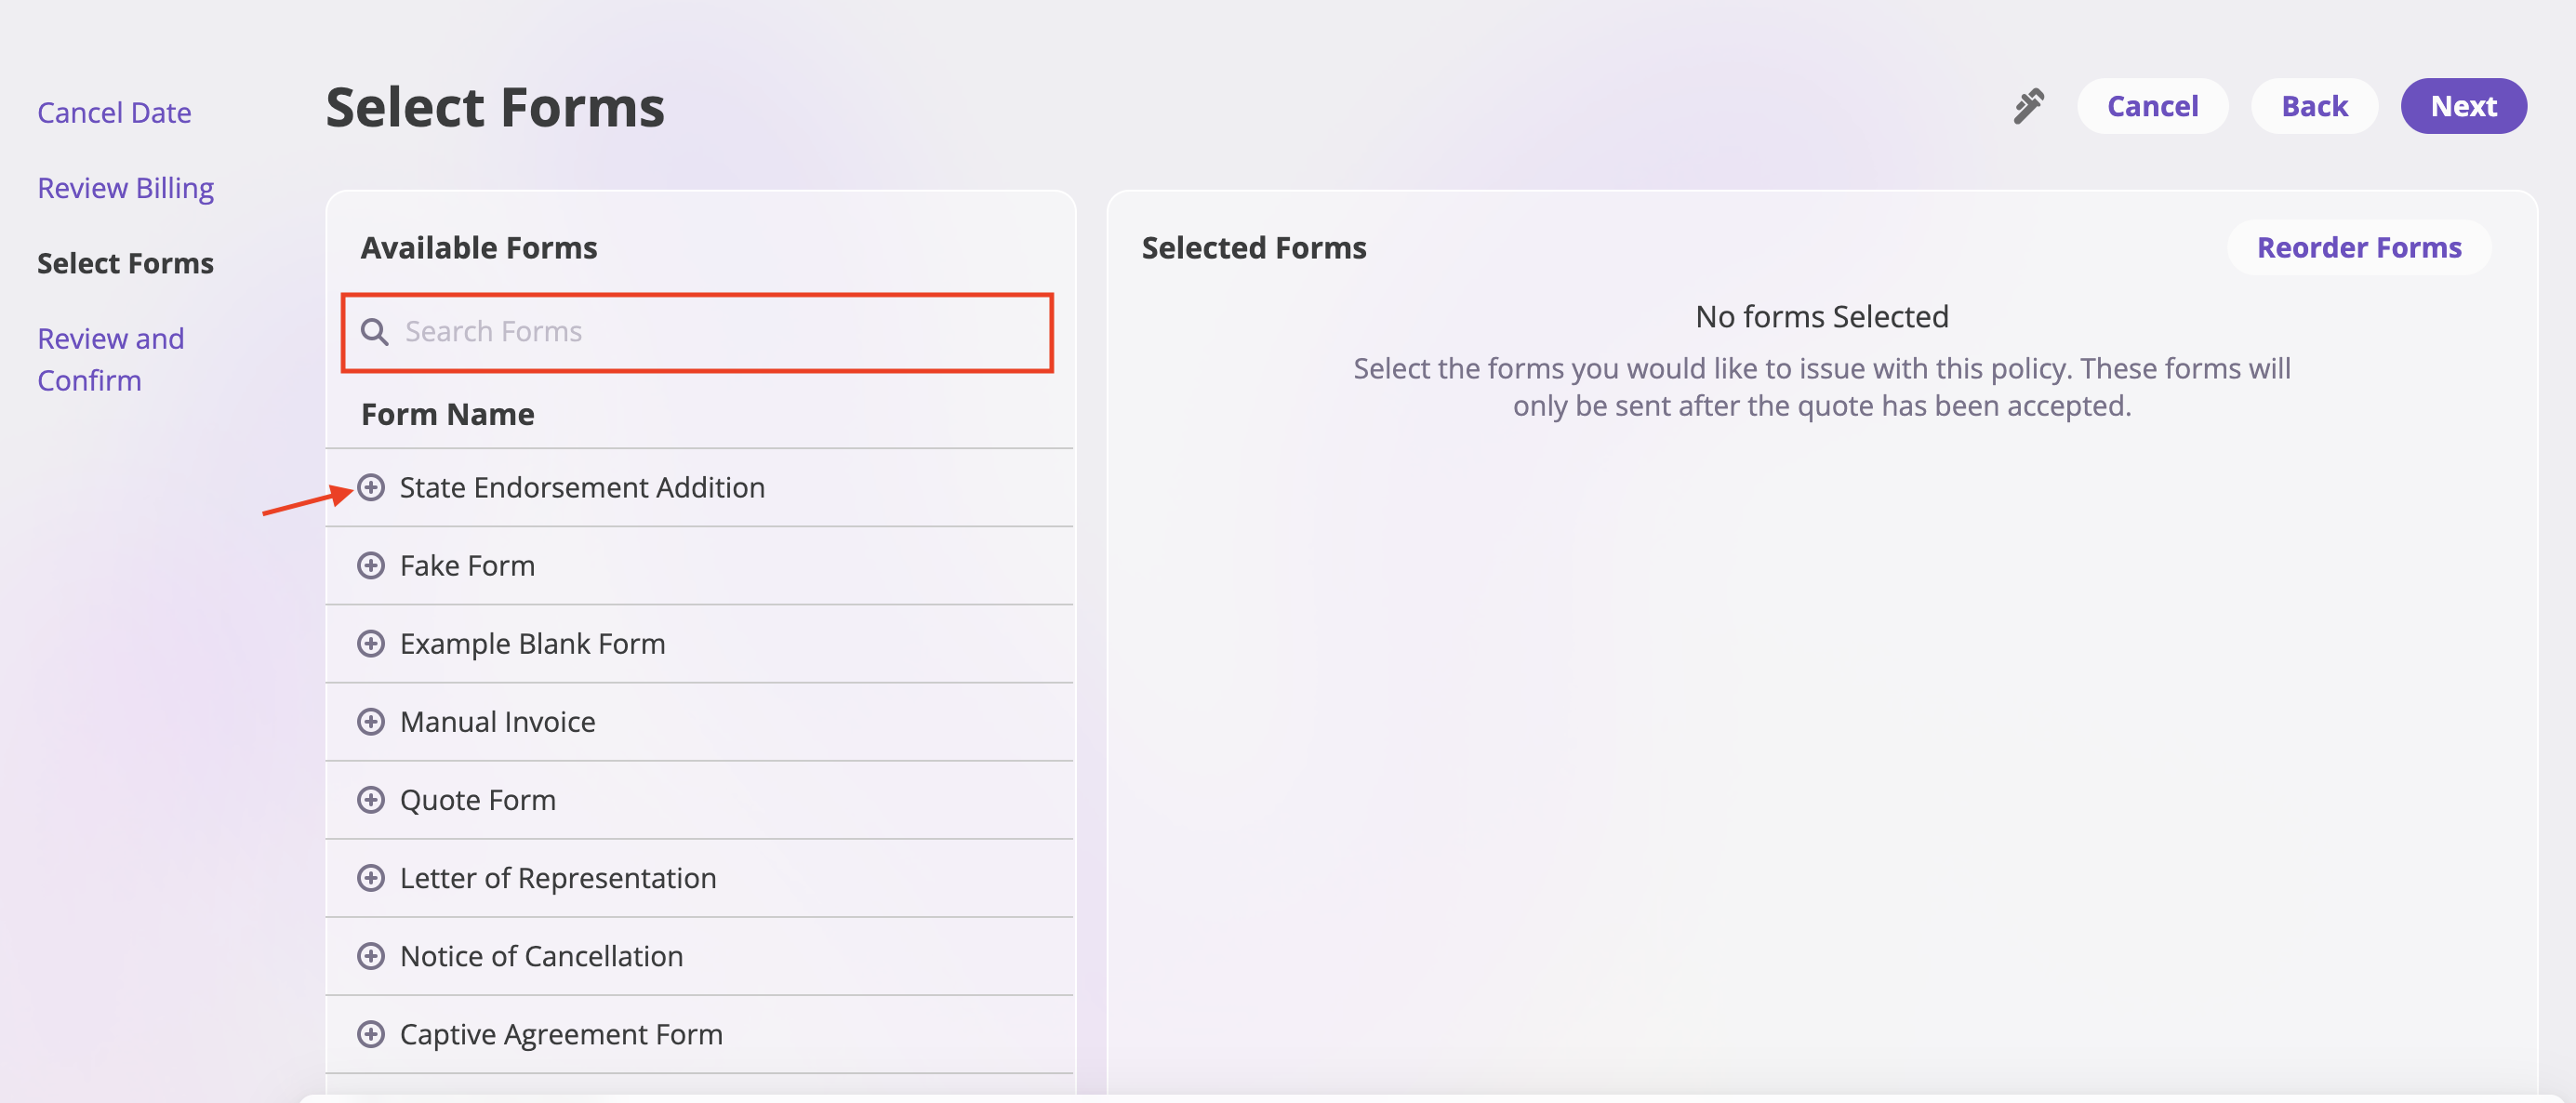2576x1103 pixels.
Task: Select the Select Forms sidebar step
Action: click(x=125, y=263)
